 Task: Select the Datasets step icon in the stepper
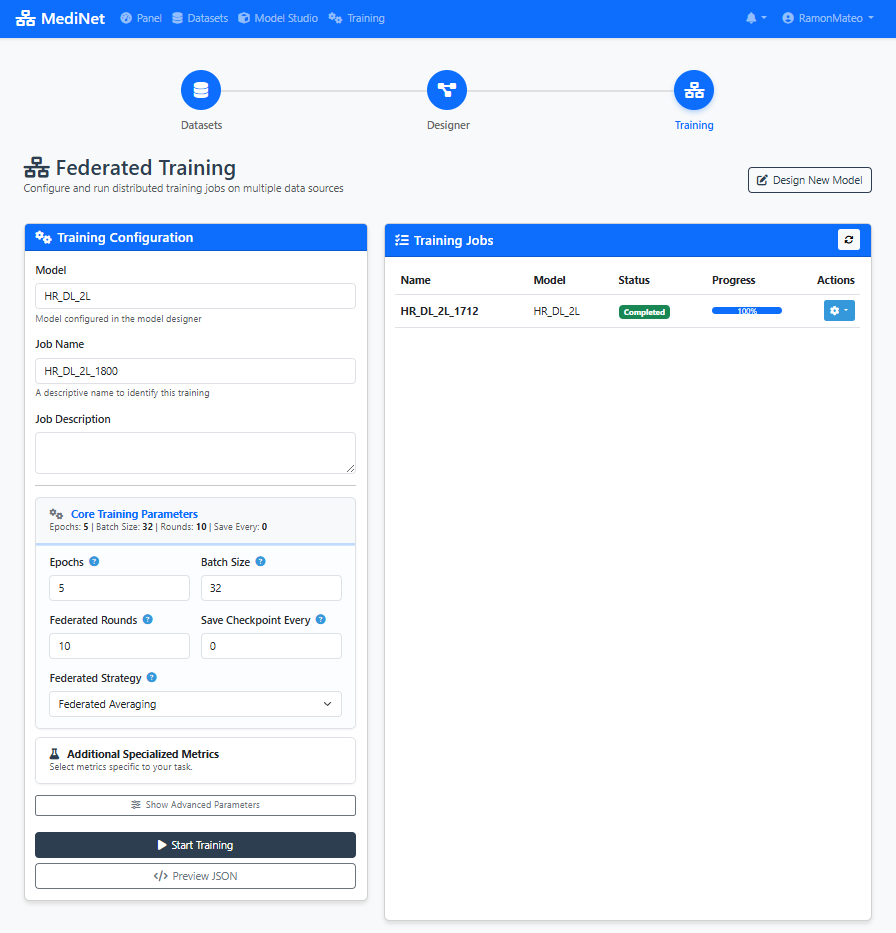[200, 89]
